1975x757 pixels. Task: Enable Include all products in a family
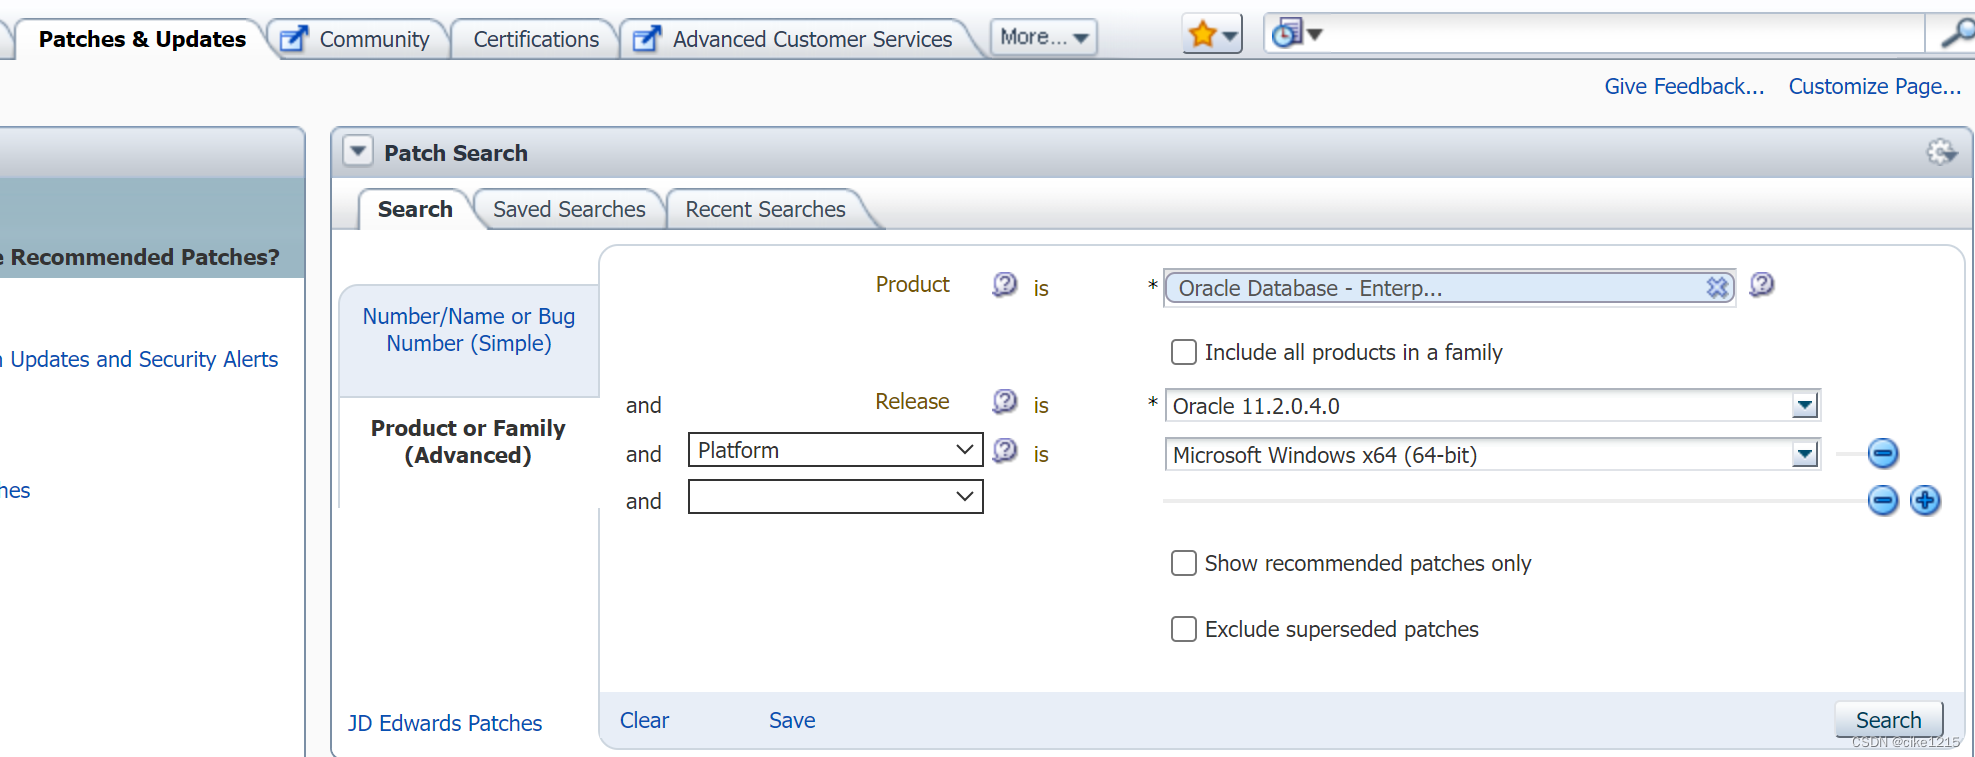[1184, 352]
